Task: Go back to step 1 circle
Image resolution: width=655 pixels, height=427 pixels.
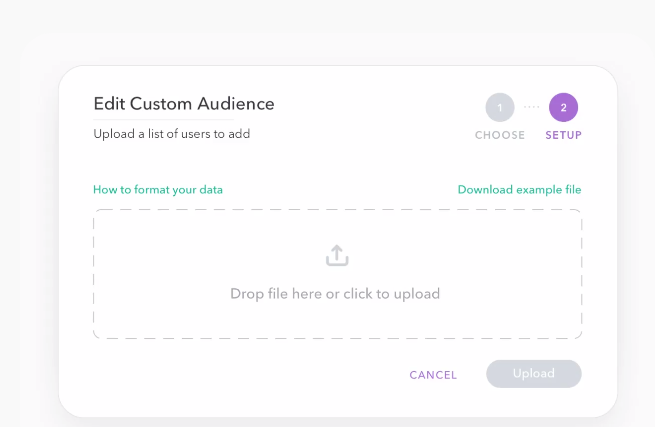Action: [500, 107]
